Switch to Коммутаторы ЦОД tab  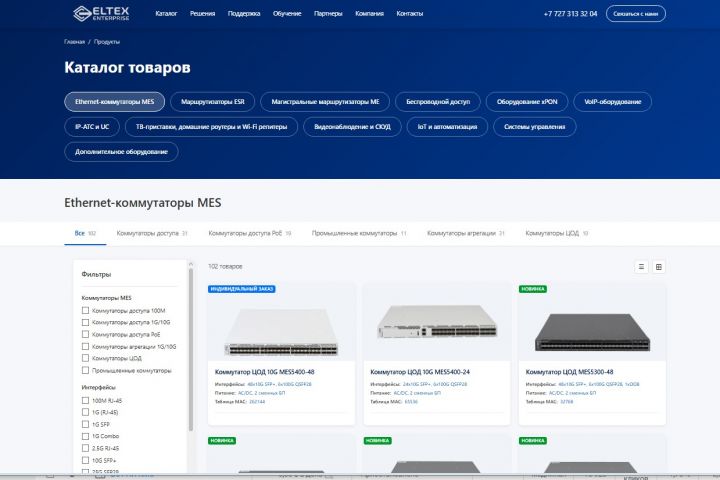557,233
